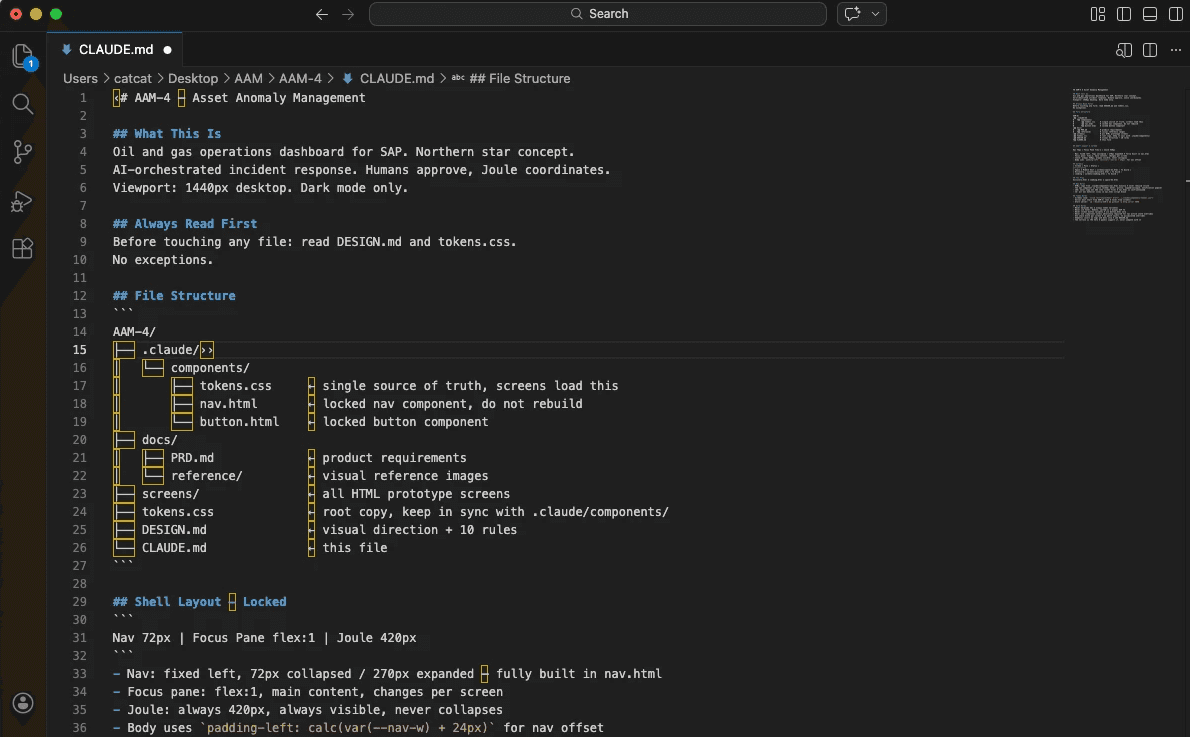Select AAM folder in the breadcrumb
1190x737 pixels.
(x=248, y=78)
